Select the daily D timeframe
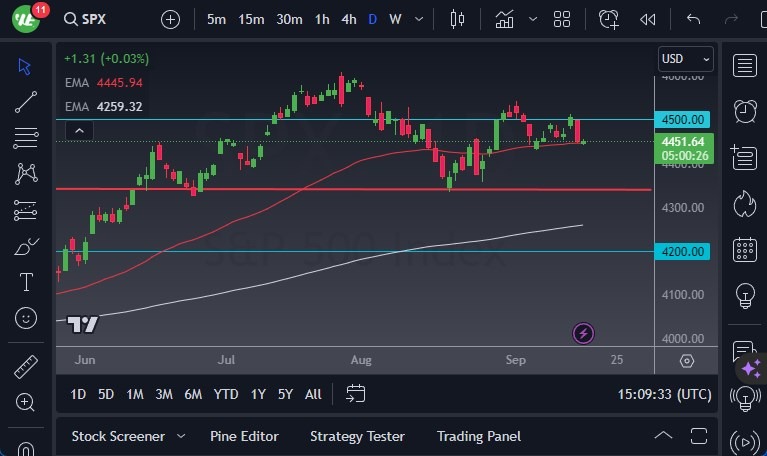The width and height of the screenshot is (767, 456). 372,19
